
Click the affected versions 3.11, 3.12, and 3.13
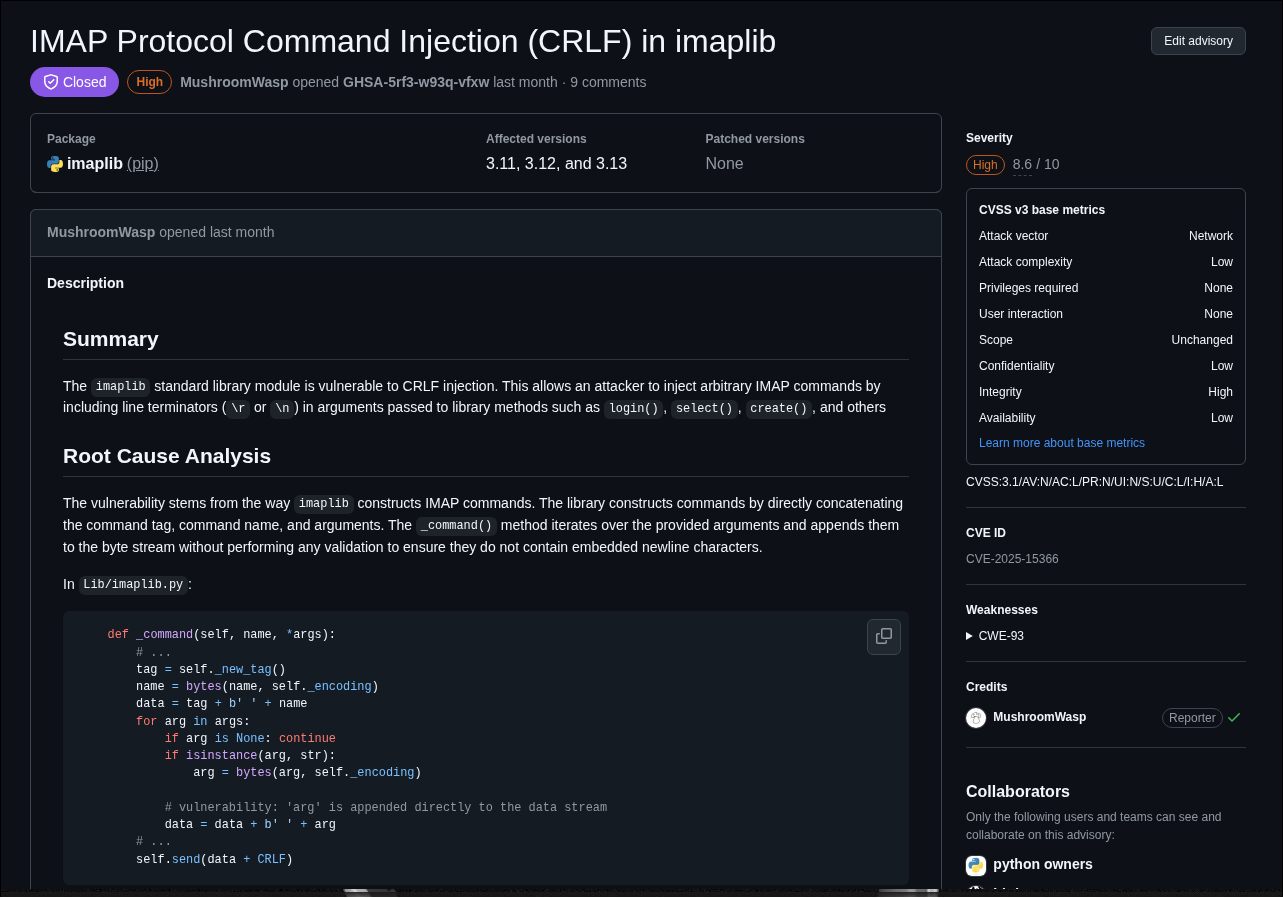tap(556, 163)
